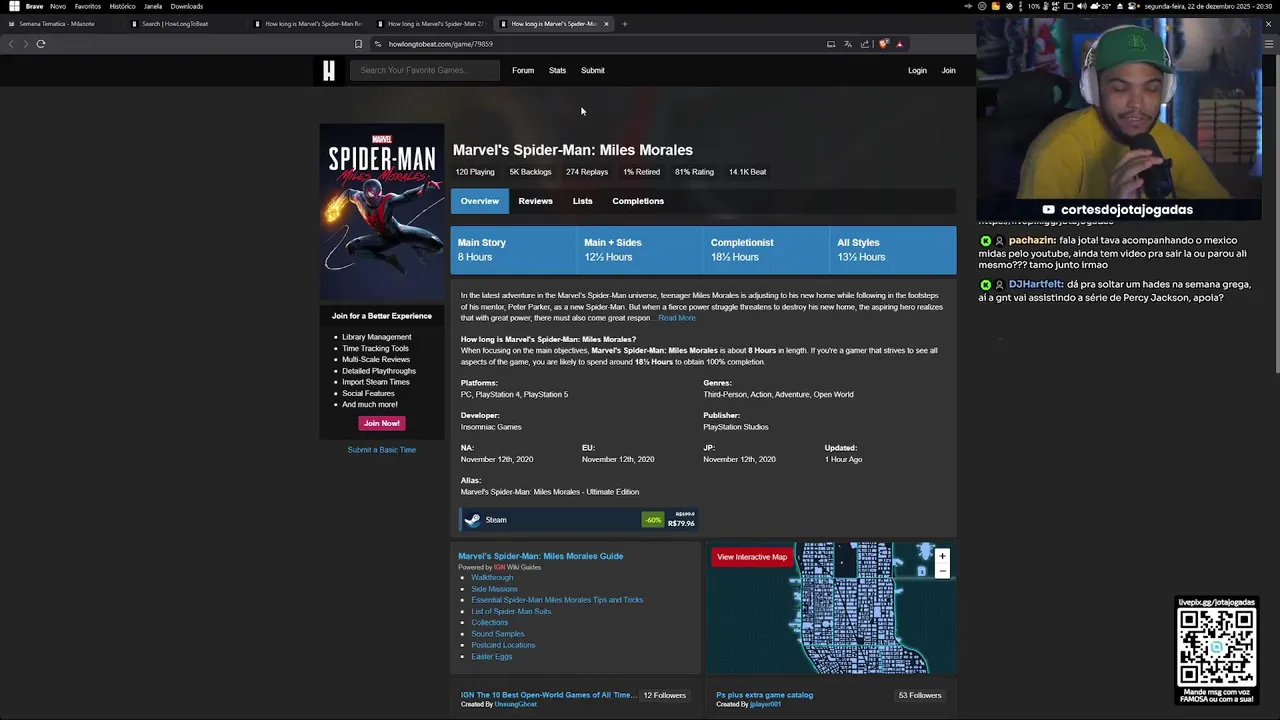Screen dimensions: 1280x720
Task: Click the translate page icon
Action: pos(848,44)
